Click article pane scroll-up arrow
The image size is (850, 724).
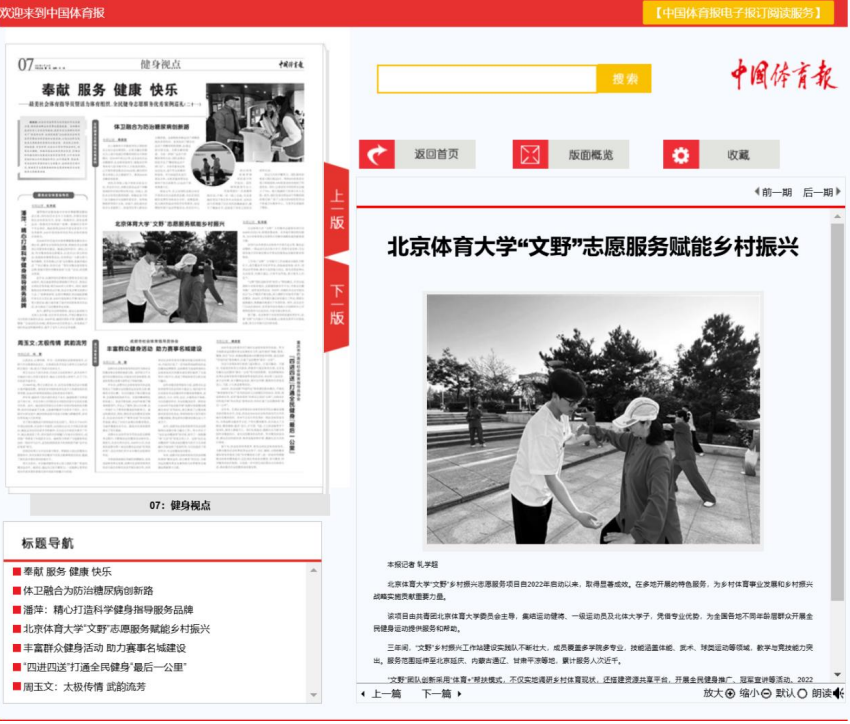pyautogui.click(x=838, y=216)
